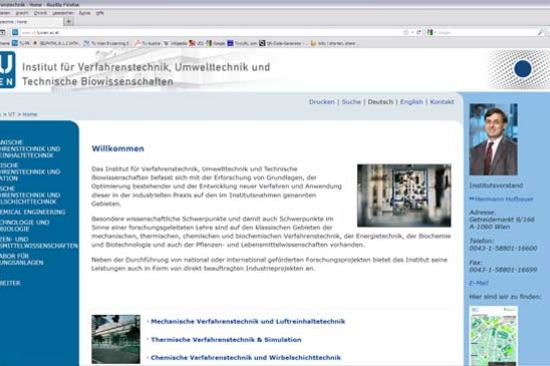Open the search engine selector icon
This screenshot has height=366, width=550.
tap(430, 32)
